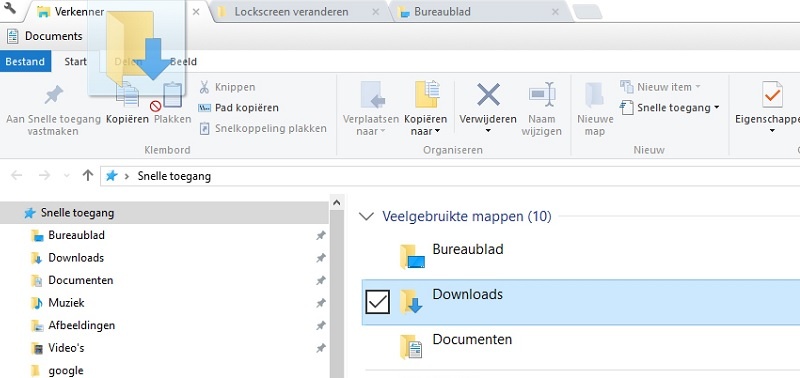The image size is (800, 378).
Task: Click Naam wijzigen rename icon
Action: point(541,94)
